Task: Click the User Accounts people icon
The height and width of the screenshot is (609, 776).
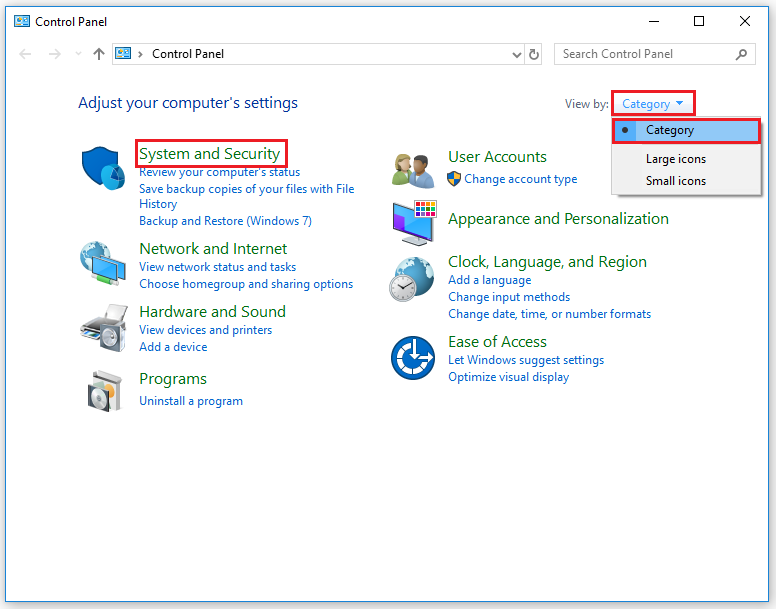Action: (x=413, y=170)
